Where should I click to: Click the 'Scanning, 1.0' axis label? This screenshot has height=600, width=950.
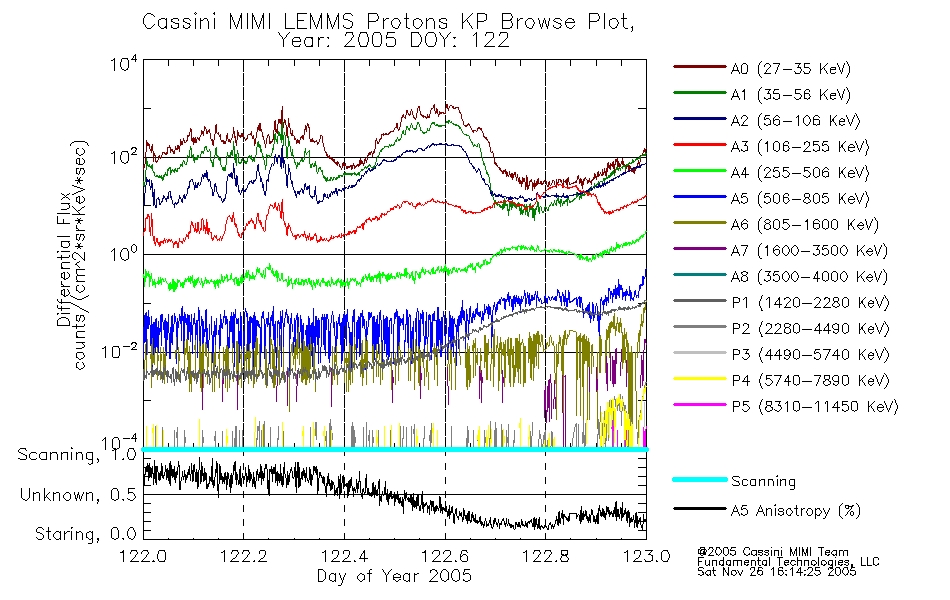point(77,455)
